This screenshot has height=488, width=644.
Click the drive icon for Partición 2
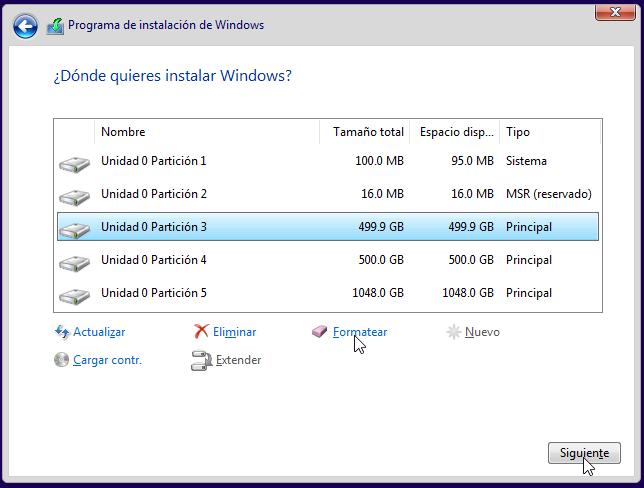74,197
